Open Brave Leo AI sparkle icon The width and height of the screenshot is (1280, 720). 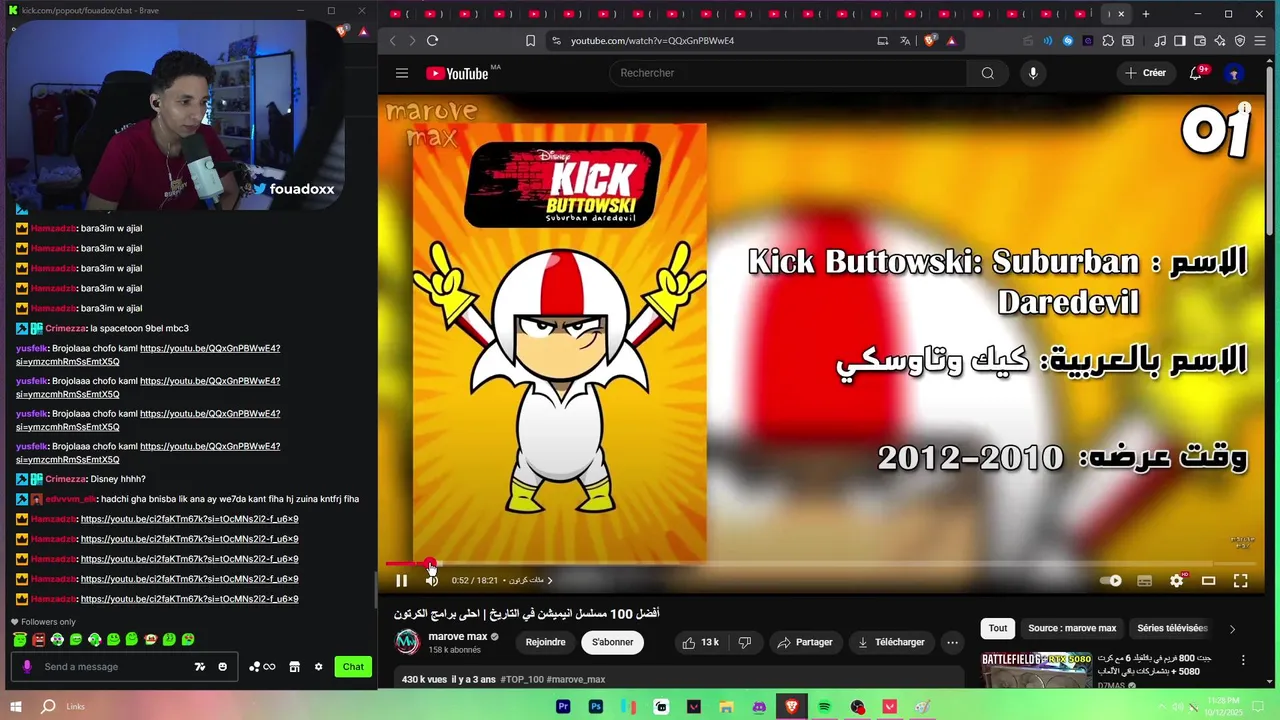pos(1220,41)
